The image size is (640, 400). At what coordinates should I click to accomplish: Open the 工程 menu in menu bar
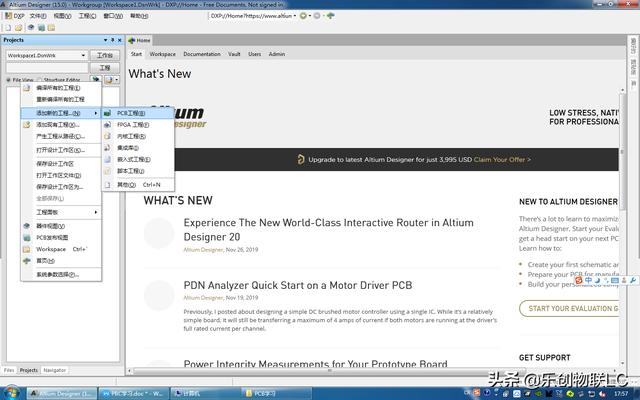[x=87, y=16]
